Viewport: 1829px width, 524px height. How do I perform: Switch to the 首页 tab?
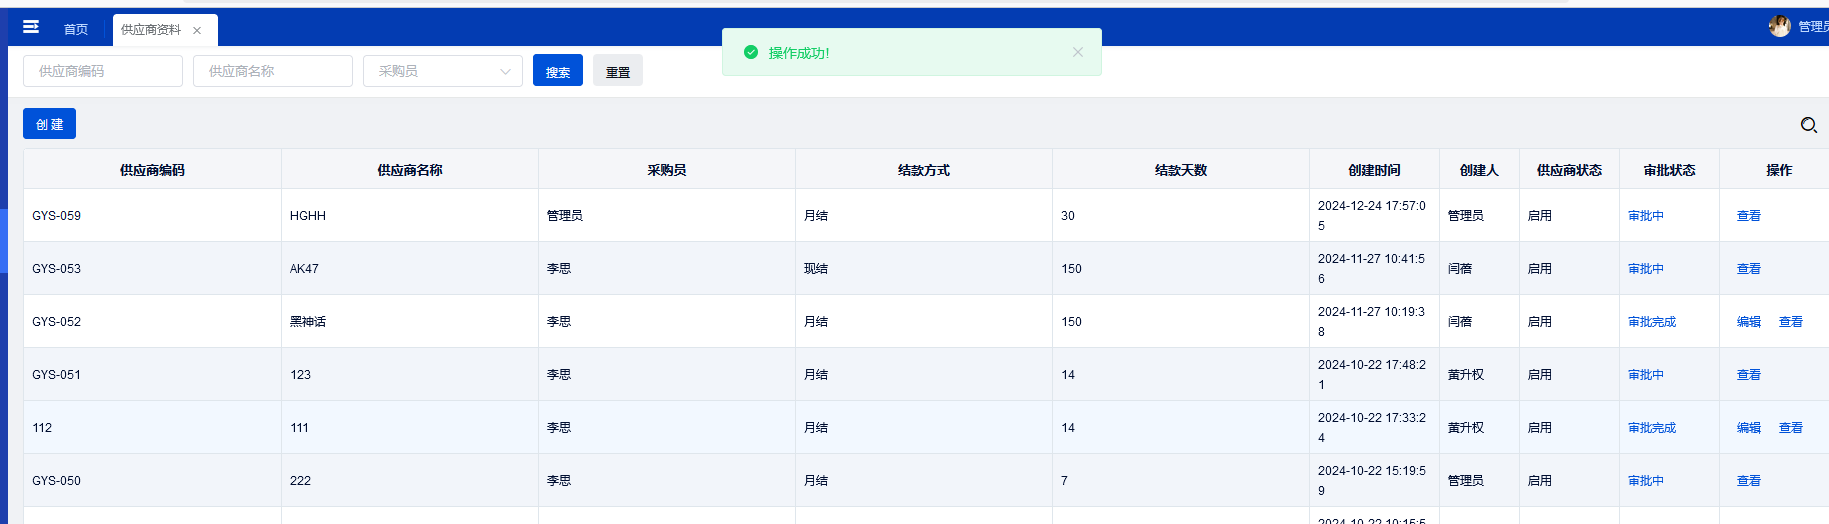coord(76,30)
